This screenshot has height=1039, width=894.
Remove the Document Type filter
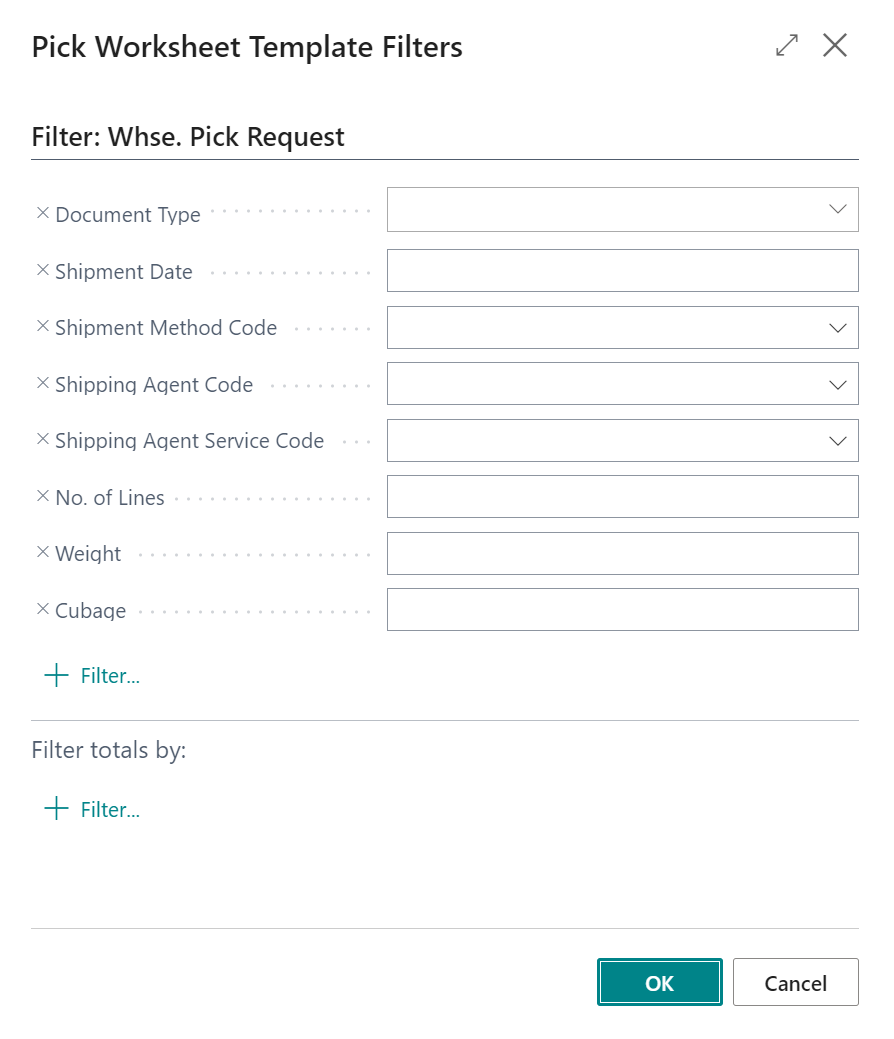coord(42,213)
